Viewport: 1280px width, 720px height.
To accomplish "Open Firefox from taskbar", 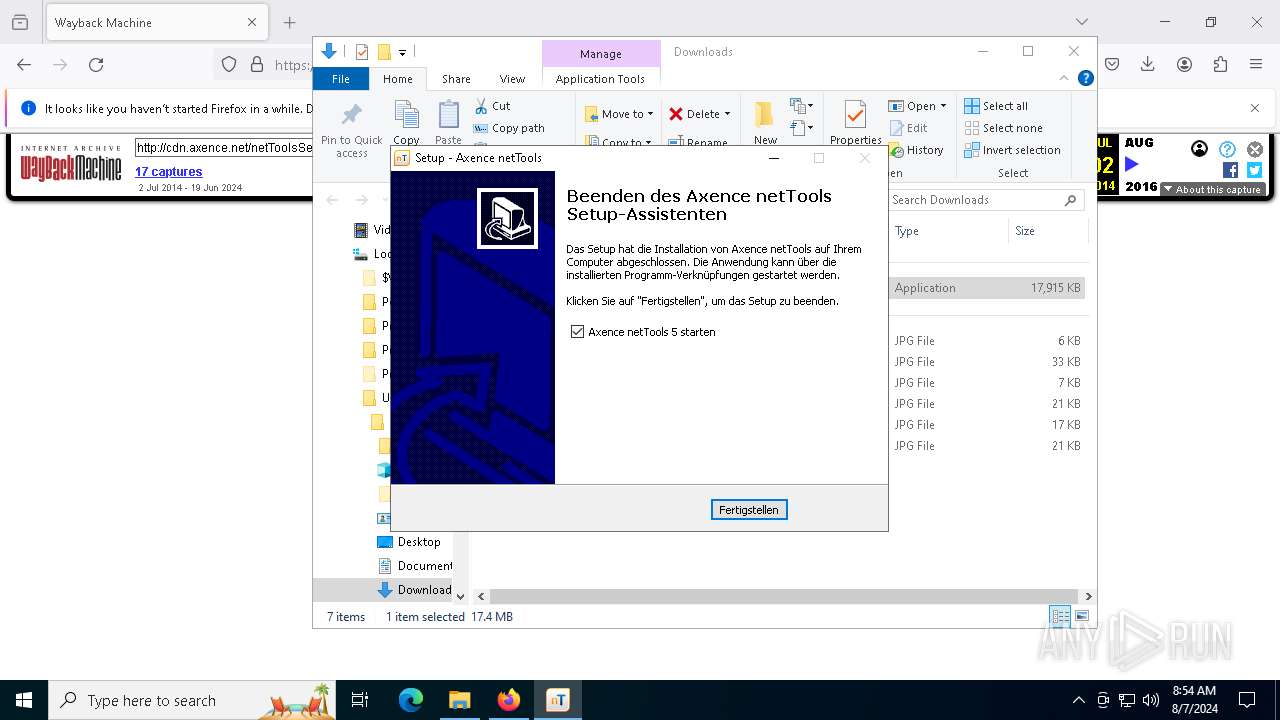I will (x=509, y=700).
